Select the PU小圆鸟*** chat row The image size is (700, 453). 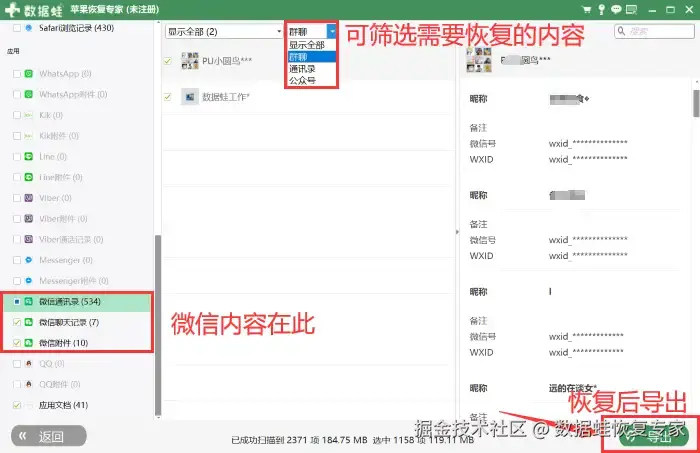click(308, 61)
